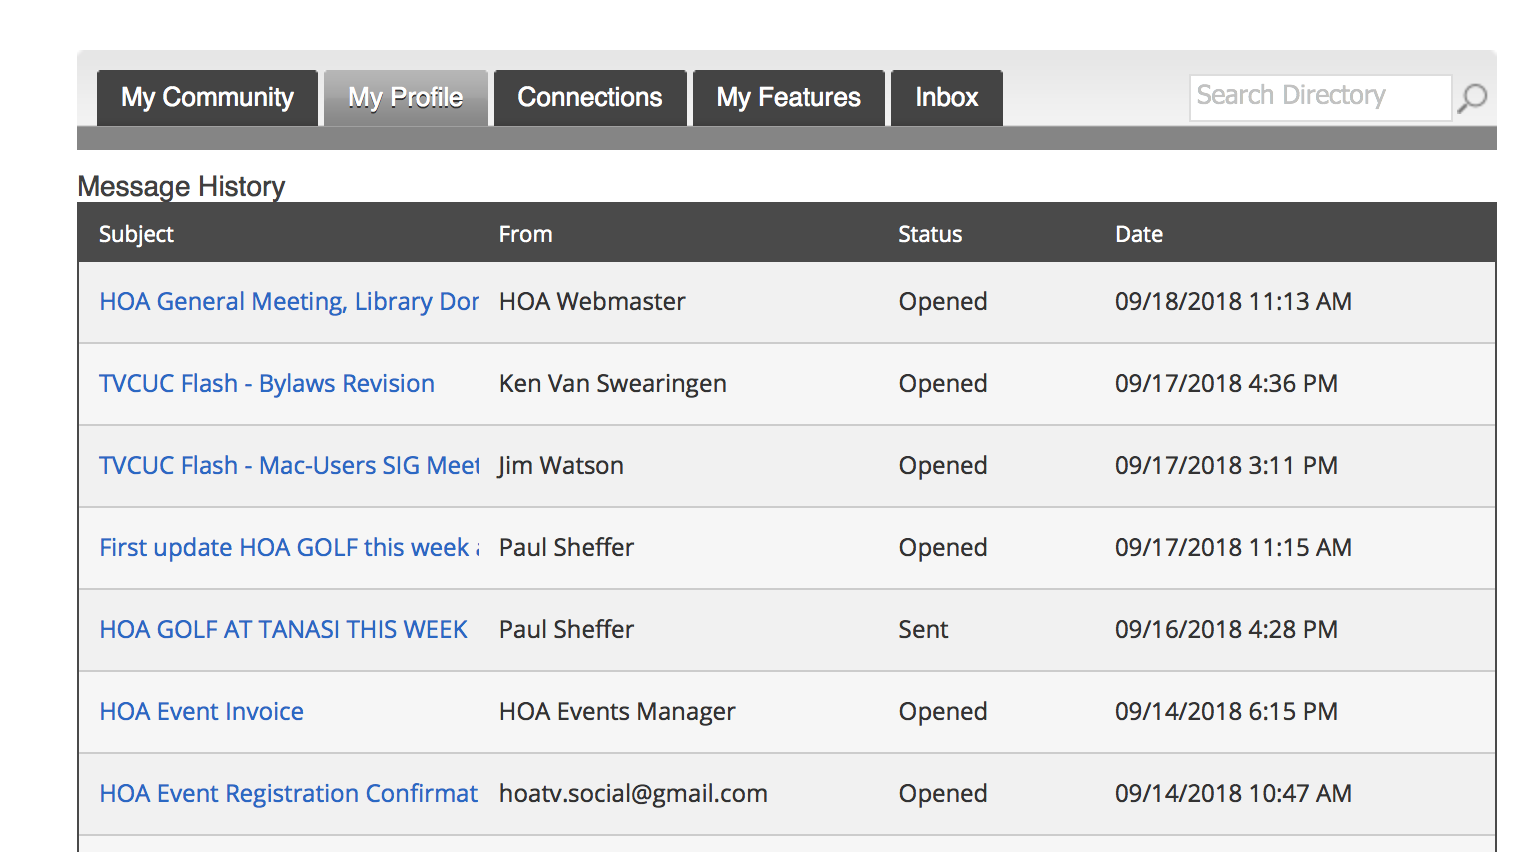The width and height of the screenshot is (1524, 852).
Task: Click date 09/16/2018 4:28 PM
Action: 1226,630
